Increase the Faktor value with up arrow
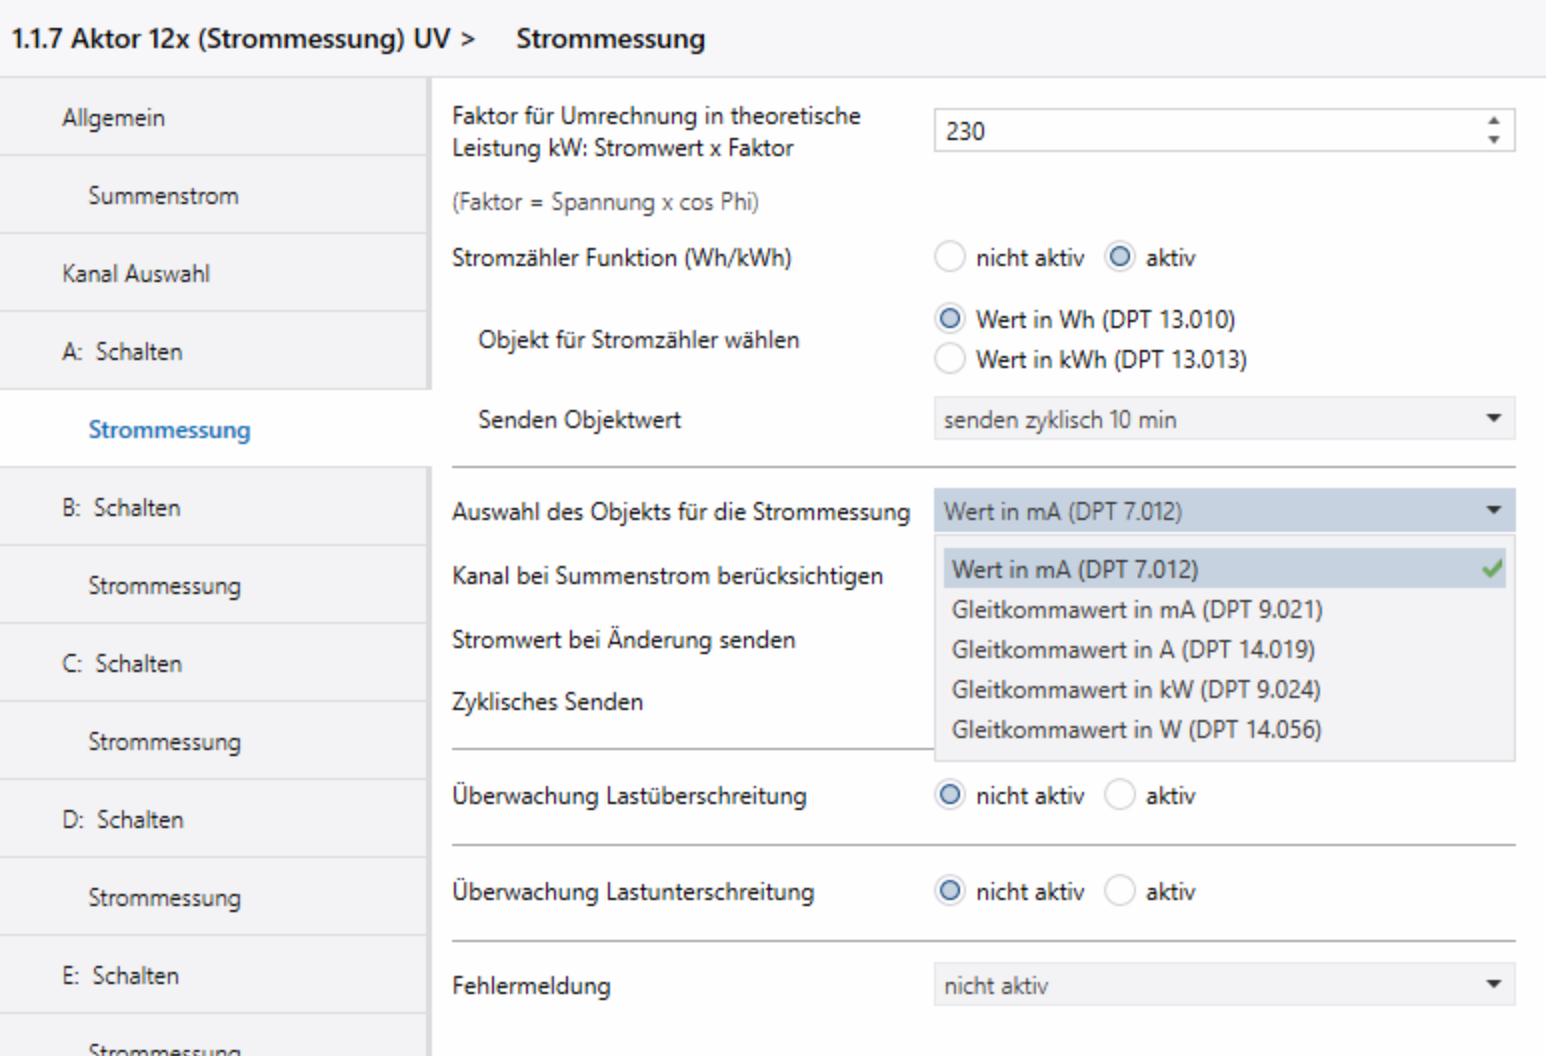The image size is (1546, 1056). pyautogui.click(x=1493, y=121)
